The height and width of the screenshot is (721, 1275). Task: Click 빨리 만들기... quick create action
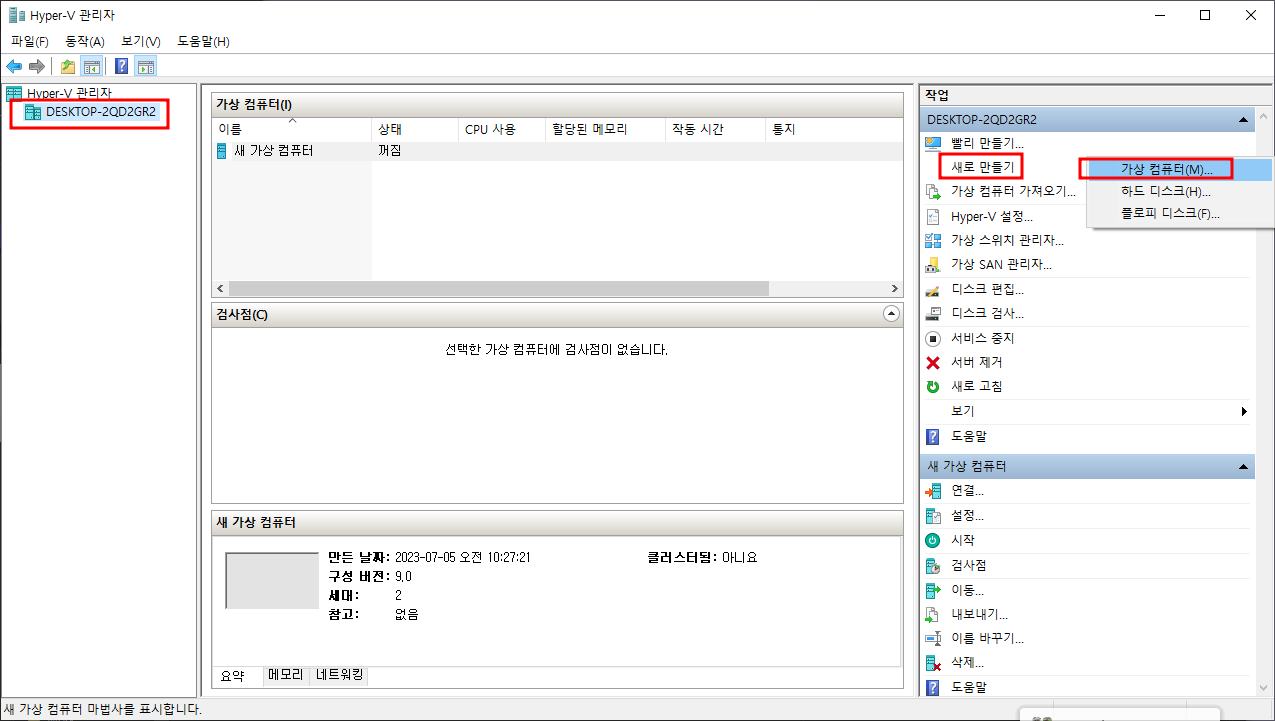[987, 143]
